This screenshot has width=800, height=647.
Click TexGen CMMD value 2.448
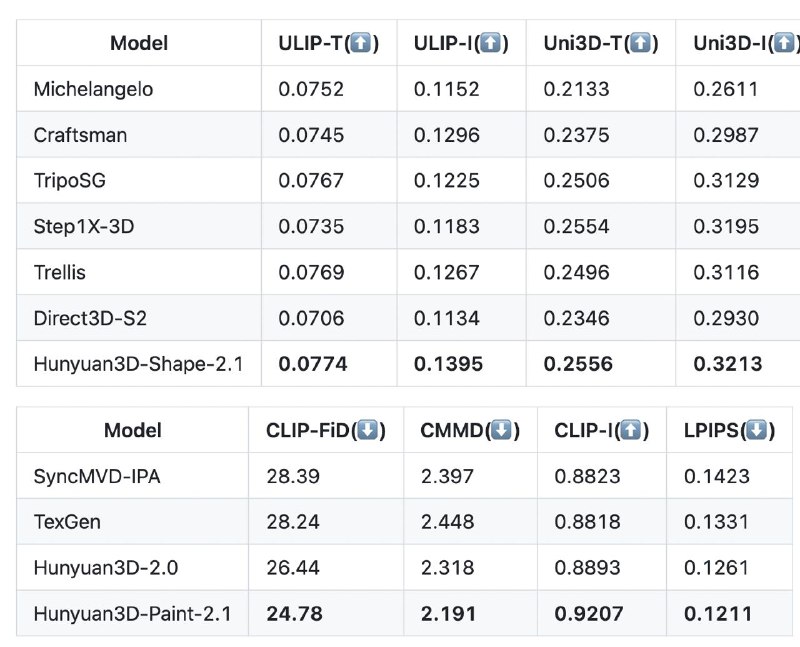pos(447,522)
